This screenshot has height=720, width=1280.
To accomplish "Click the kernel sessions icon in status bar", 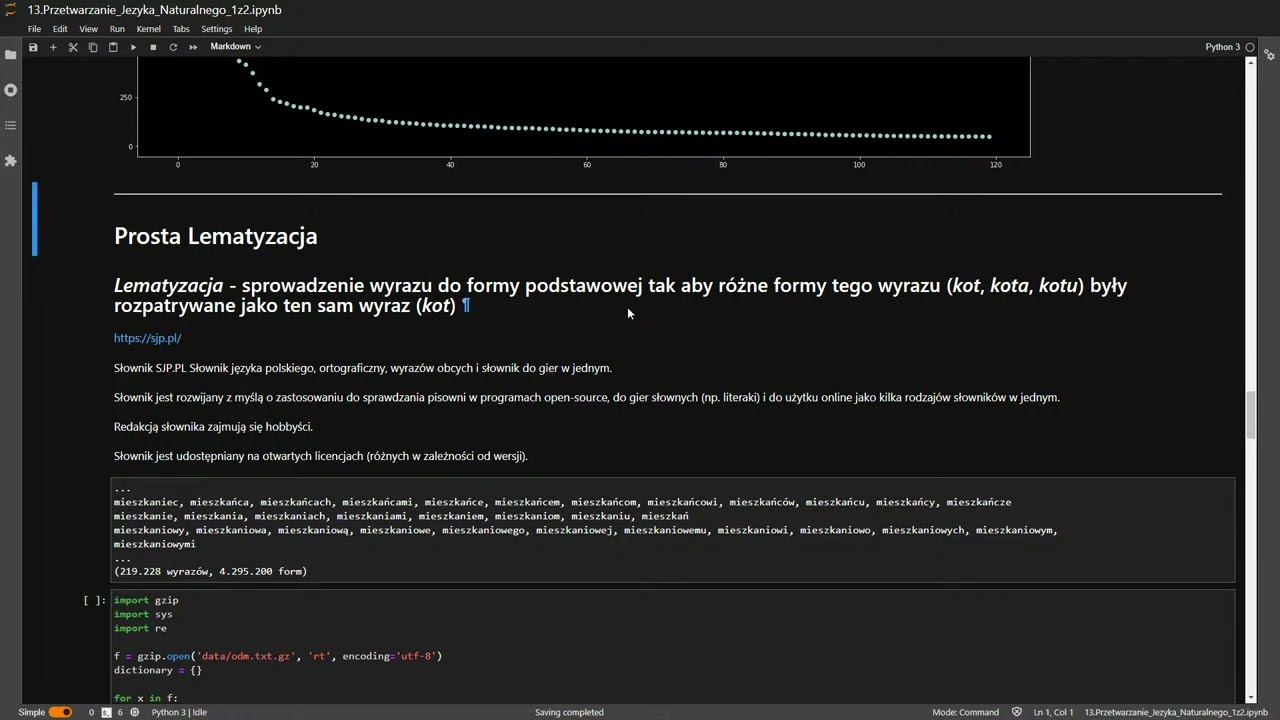I will click(x=135, y=712).
